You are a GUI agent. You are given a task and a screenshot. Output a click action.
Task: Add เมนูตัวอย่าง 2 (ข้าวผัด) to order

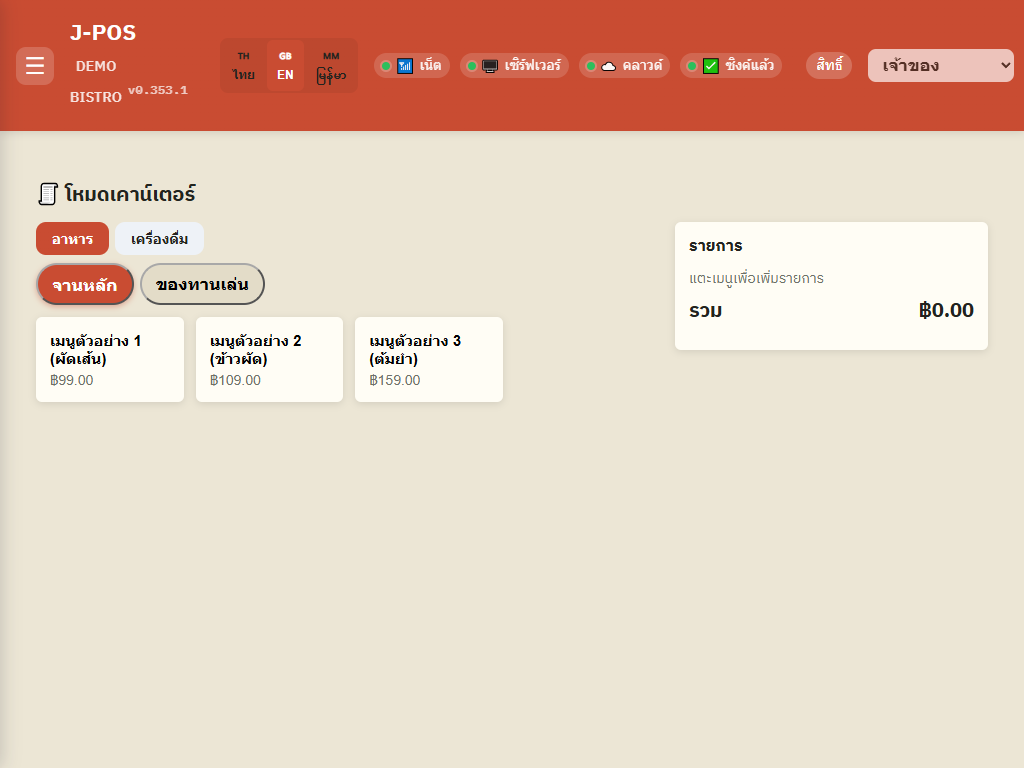tap(269, 359)
